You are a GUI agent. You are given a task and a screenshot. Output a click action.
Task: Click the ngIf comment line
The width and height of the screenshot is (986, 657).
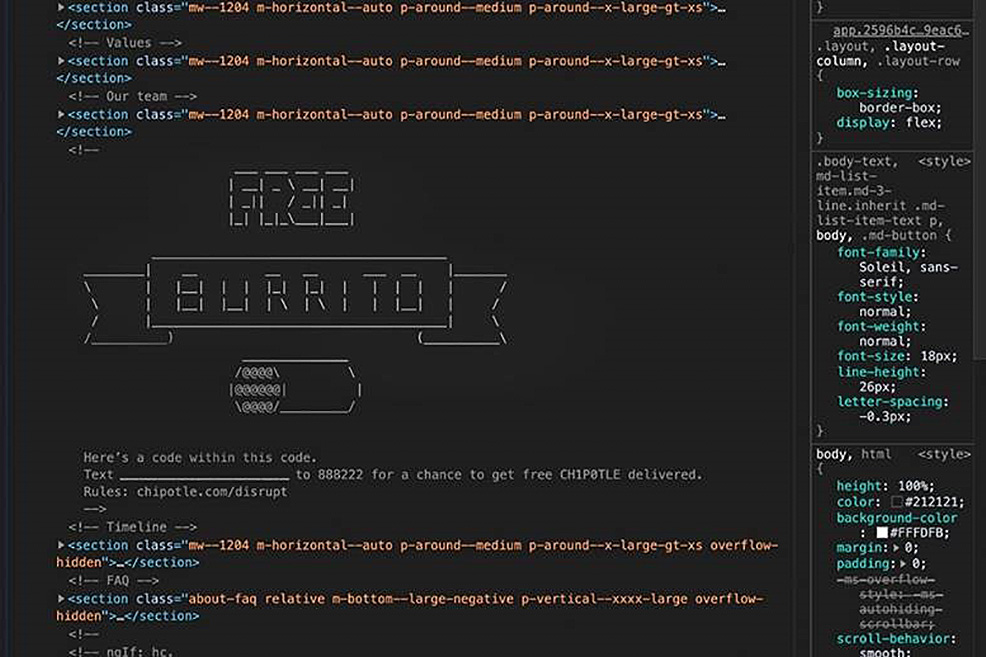[x=120, y=651]
